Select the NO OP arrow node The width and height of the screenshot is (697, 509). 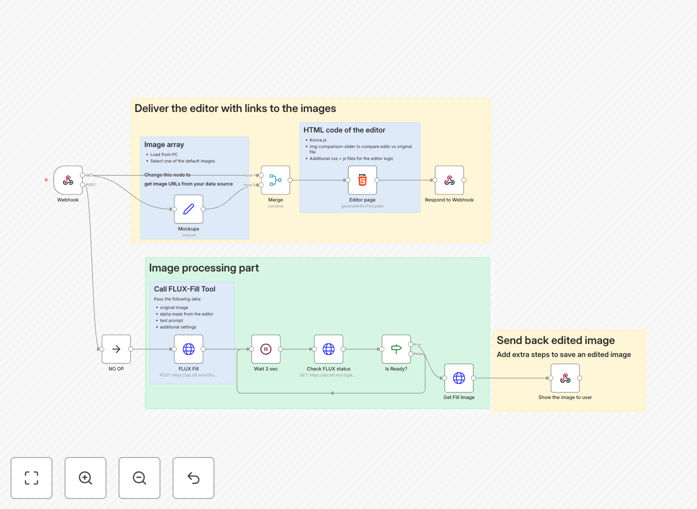tap(116, 349)
